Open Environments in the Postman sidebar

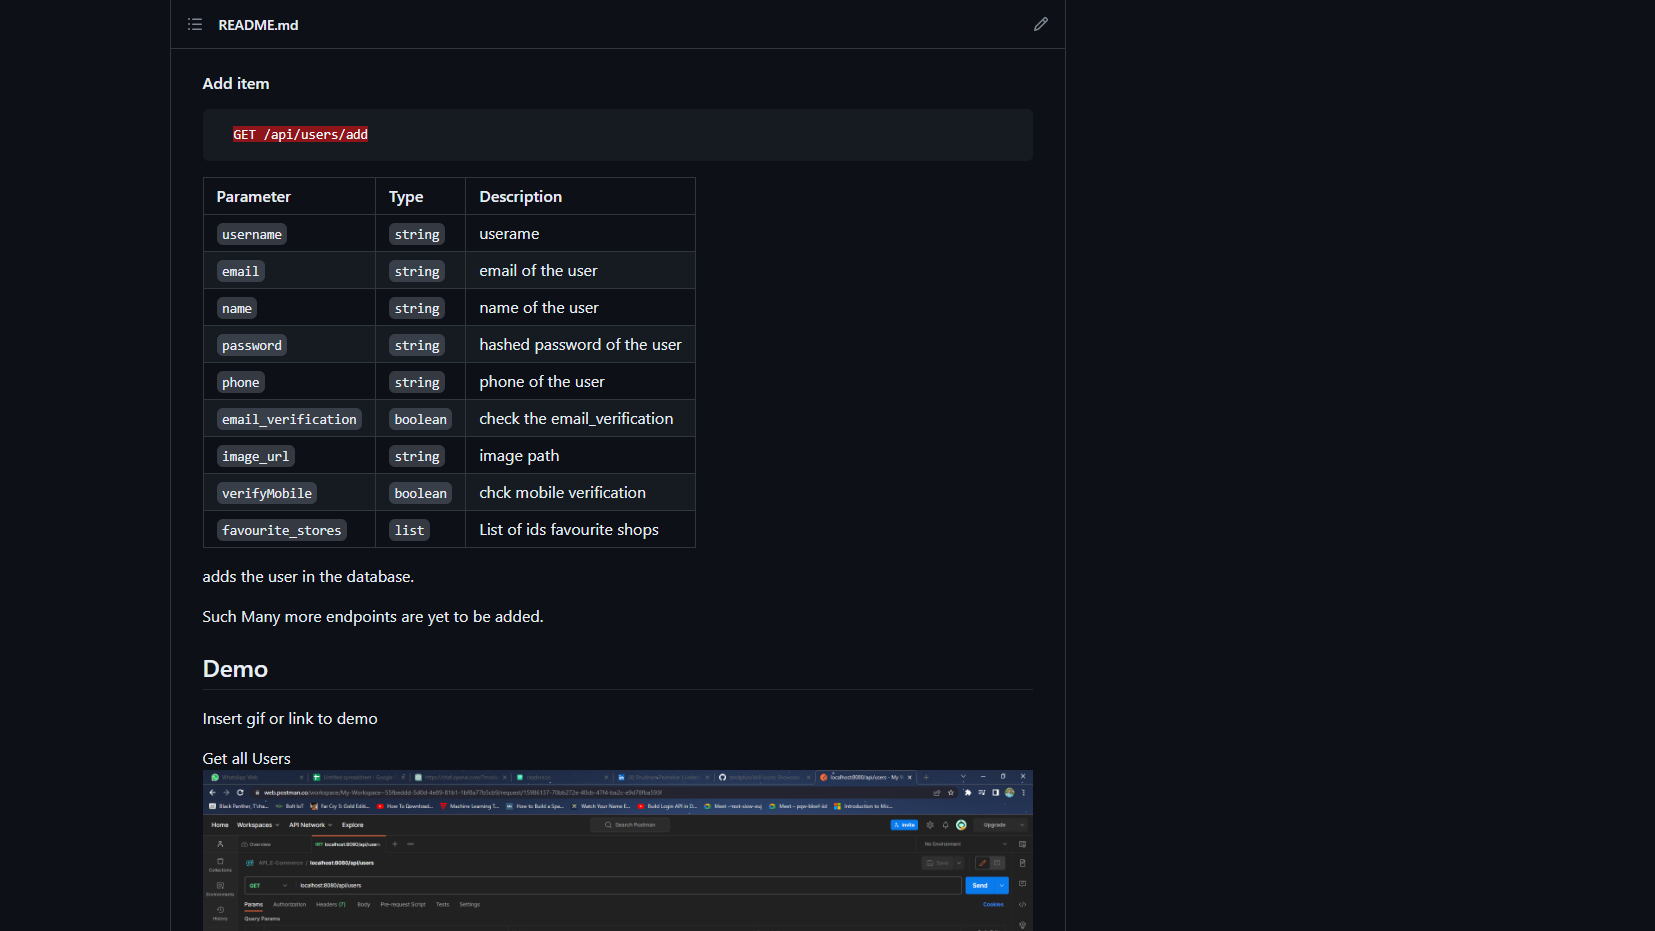(220, 888)
